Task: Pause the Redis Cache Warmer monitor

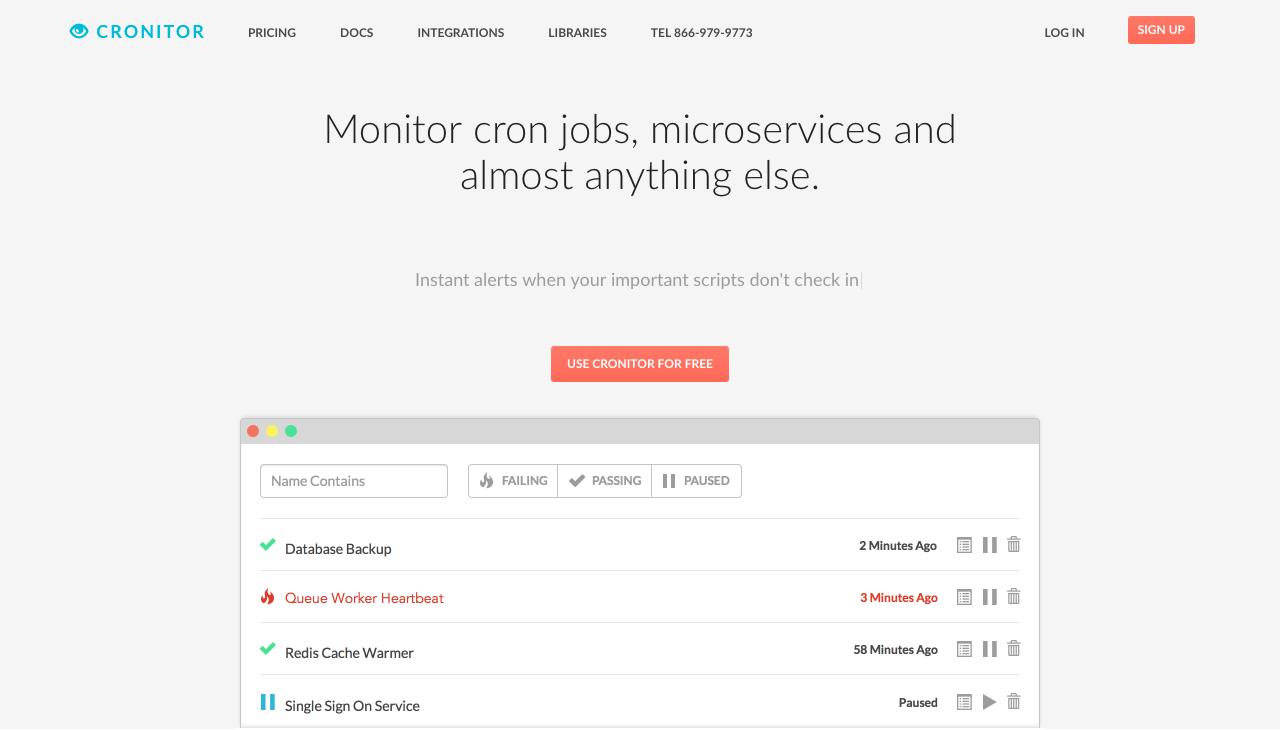Action: pos(990,649)
